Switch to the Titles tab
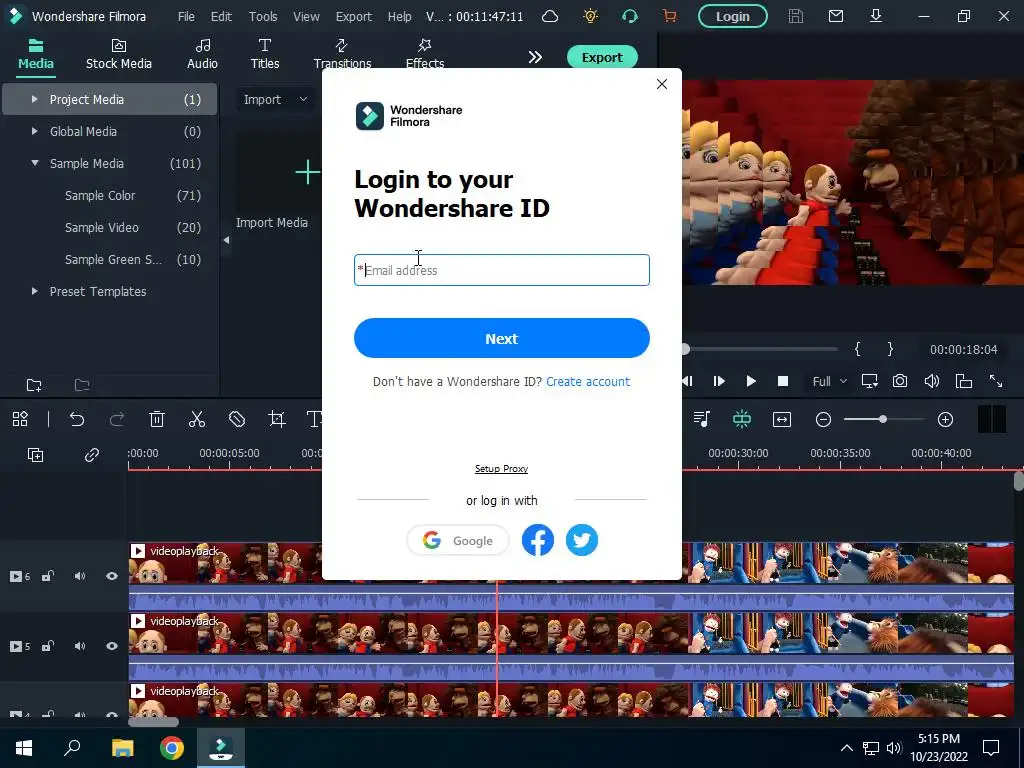Screen dimensions: 1024x768 point(264,55)
